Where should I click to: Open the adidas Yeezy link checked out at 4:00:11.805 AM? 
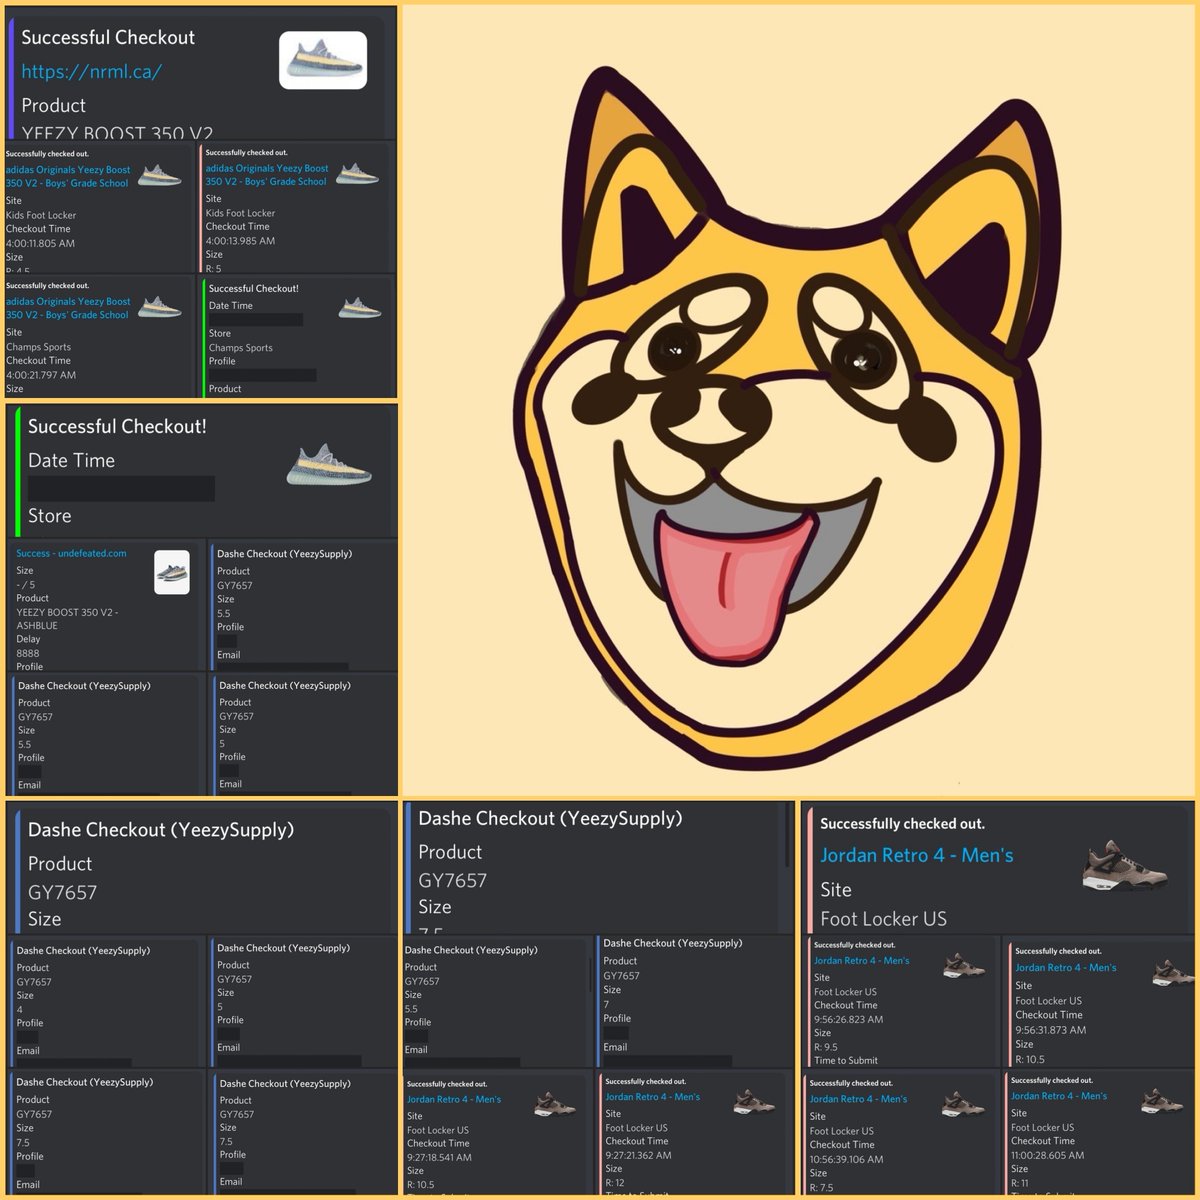click(x=68, y=176)
